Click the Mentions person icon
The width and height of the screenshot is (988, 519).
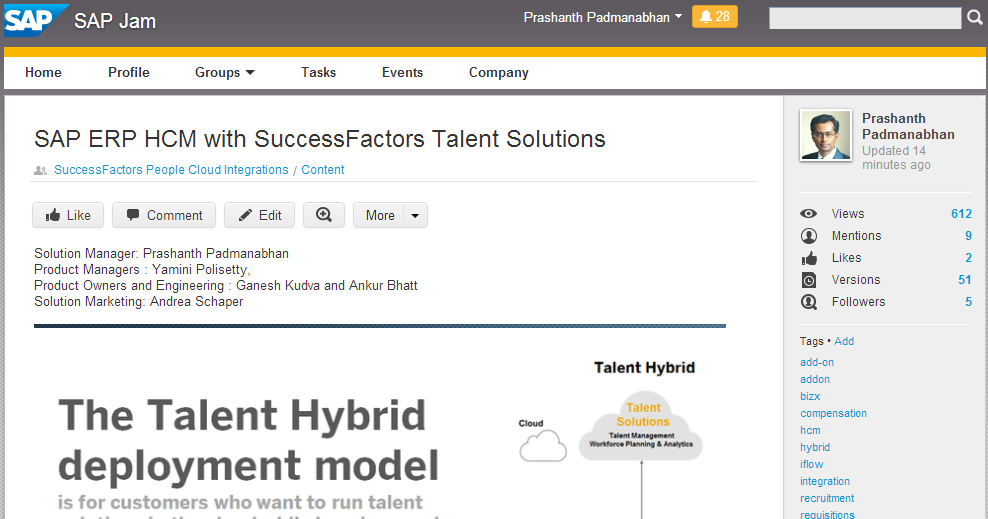(808, 236)
